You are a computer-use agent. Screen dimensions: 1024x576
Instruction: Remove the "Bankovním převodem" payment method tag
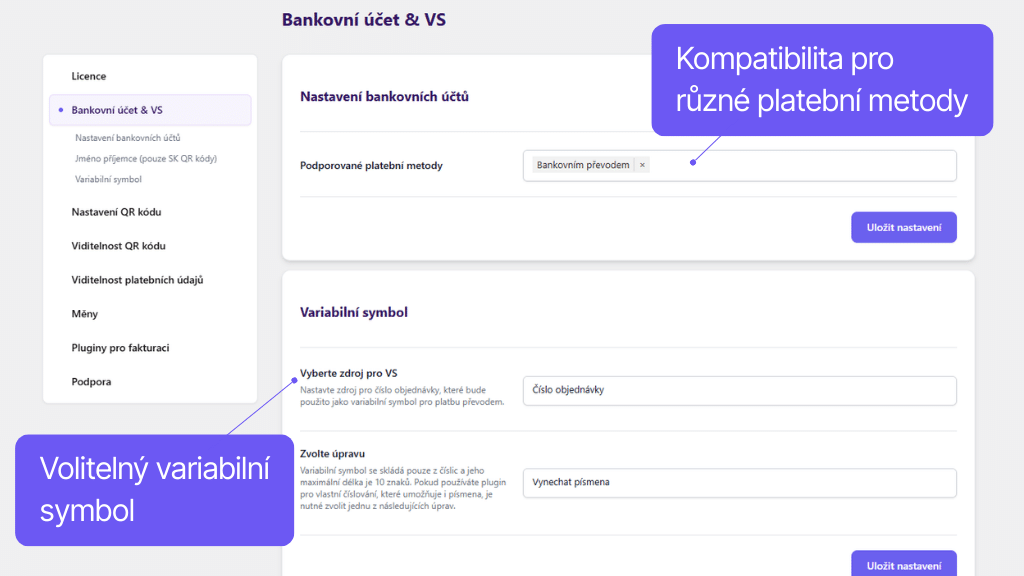tap(641, 165)
